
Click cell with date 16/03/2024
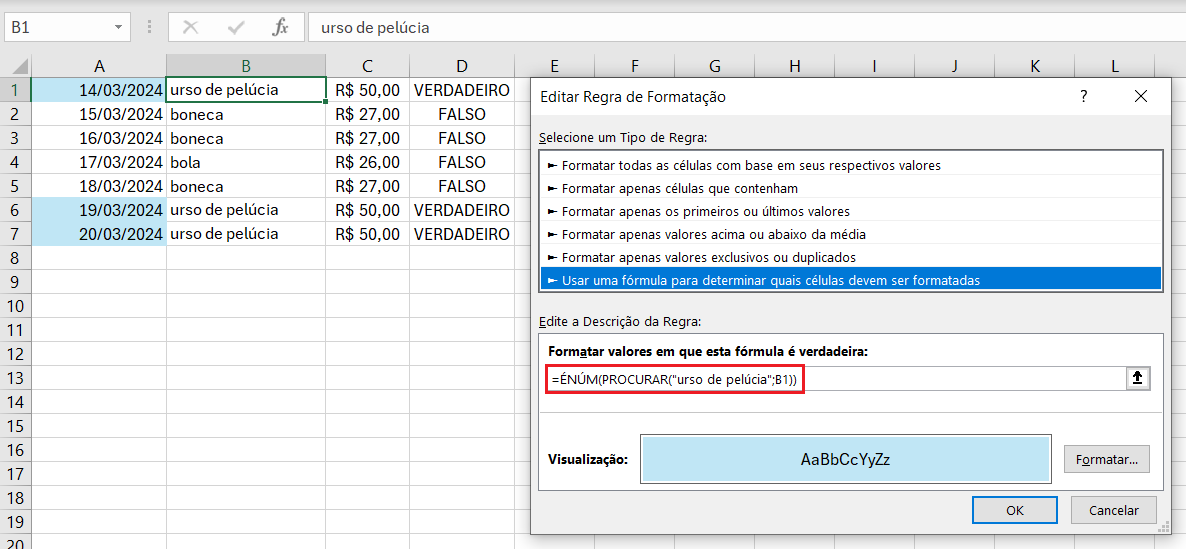99,138
